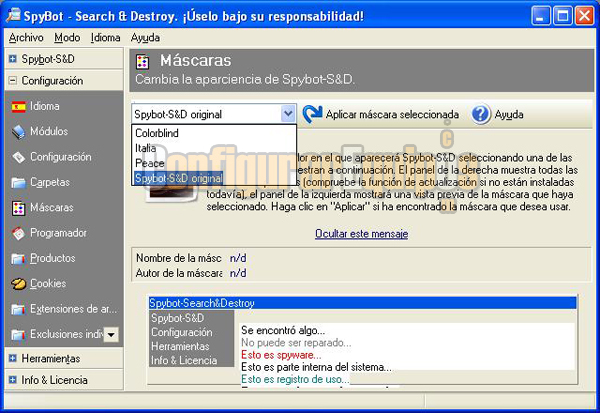This screenshot has height=413, width=600.
Task: Click the Configuración tag icon in sidebar
Action: pyautogui.click(x=18, y=157)
